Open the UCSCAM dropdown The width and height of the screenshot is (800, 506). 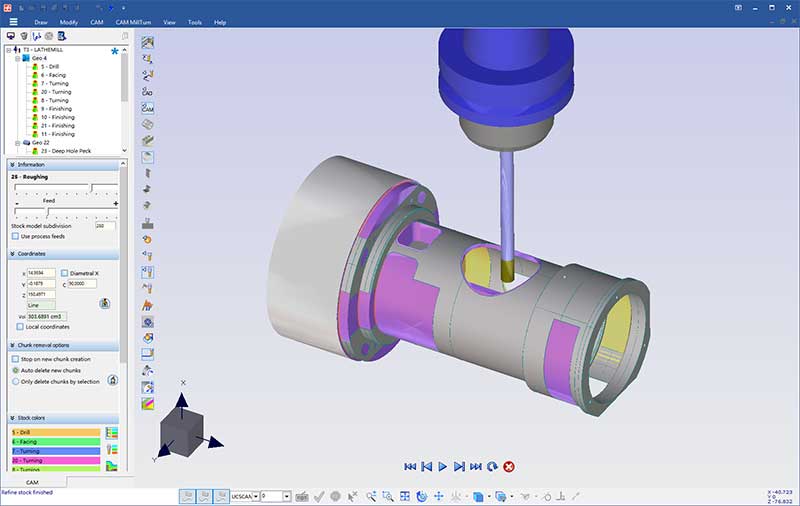(255, 495)
